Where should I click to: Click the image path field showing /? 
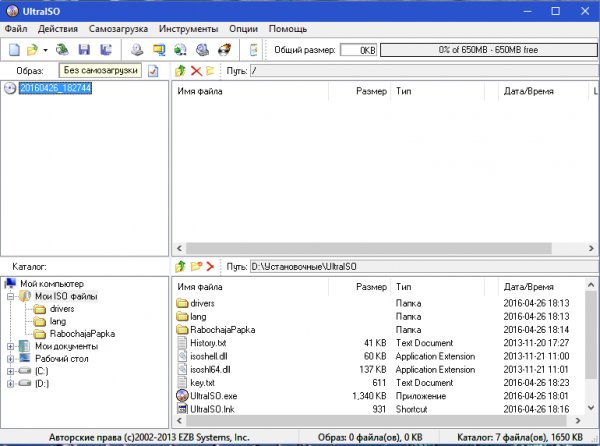(425, 71)
